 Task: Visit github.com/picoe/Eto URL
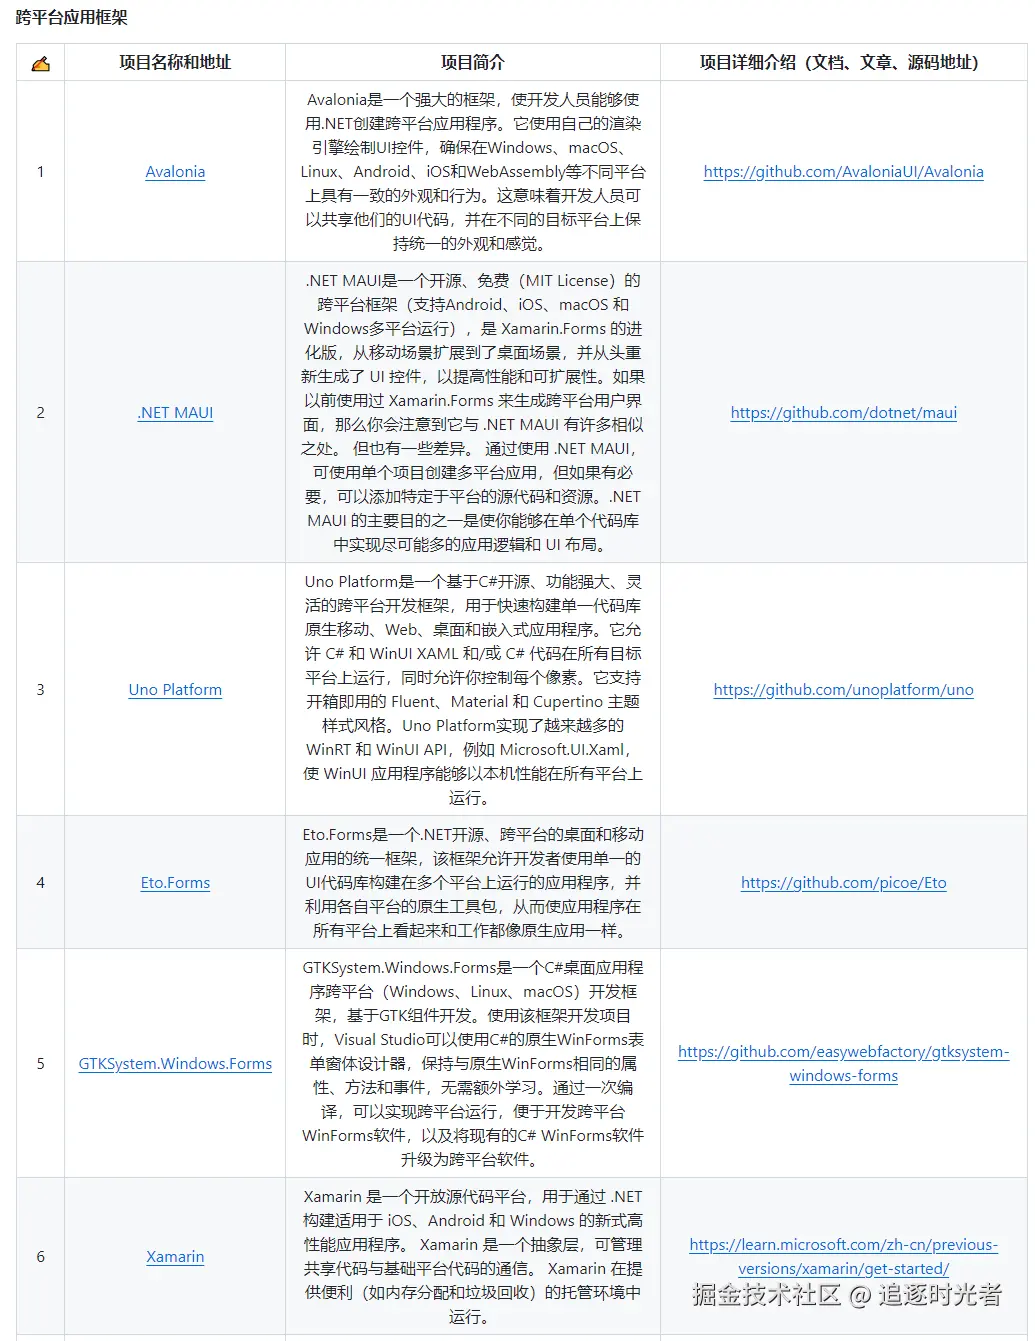pos(843,883)
